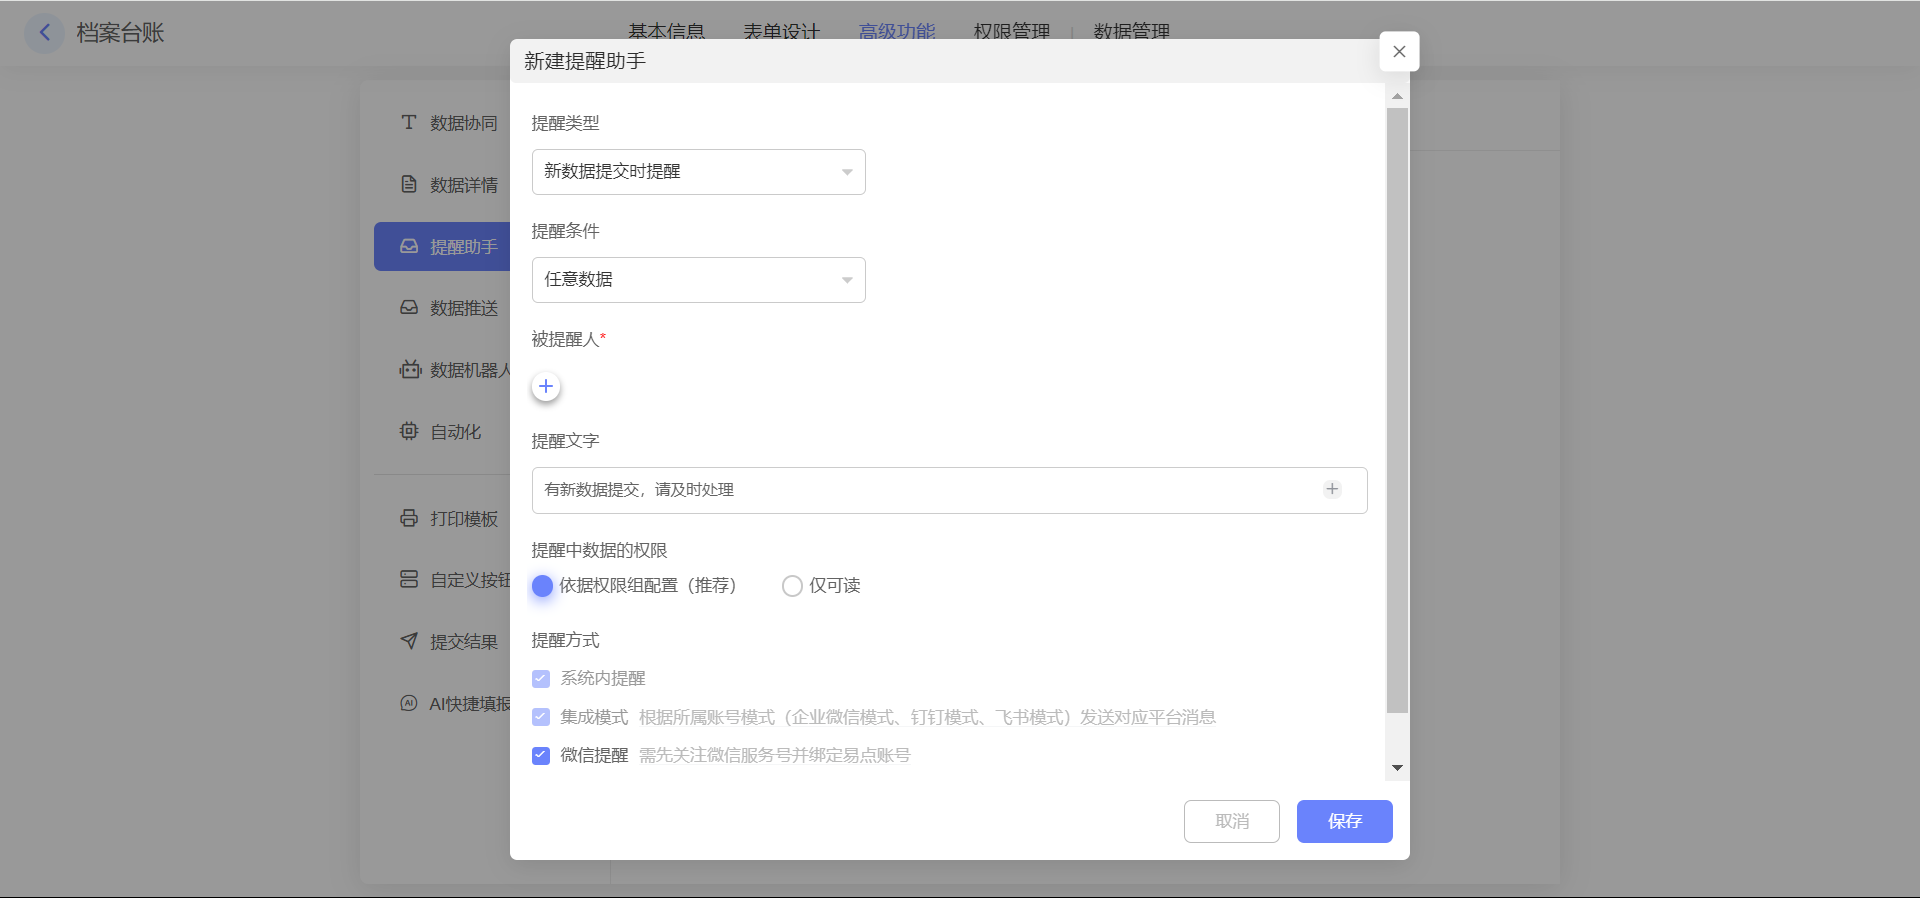Click the plus icon inside 提醒文字 field

1332,489
